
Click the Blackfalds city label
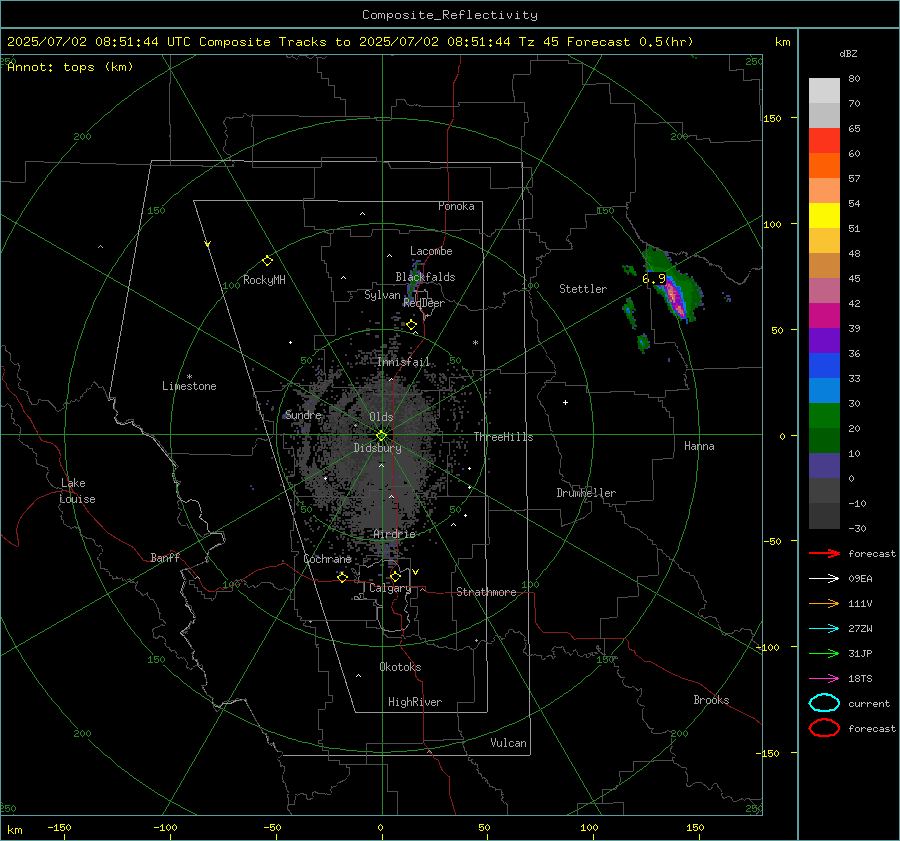(425, 277)
